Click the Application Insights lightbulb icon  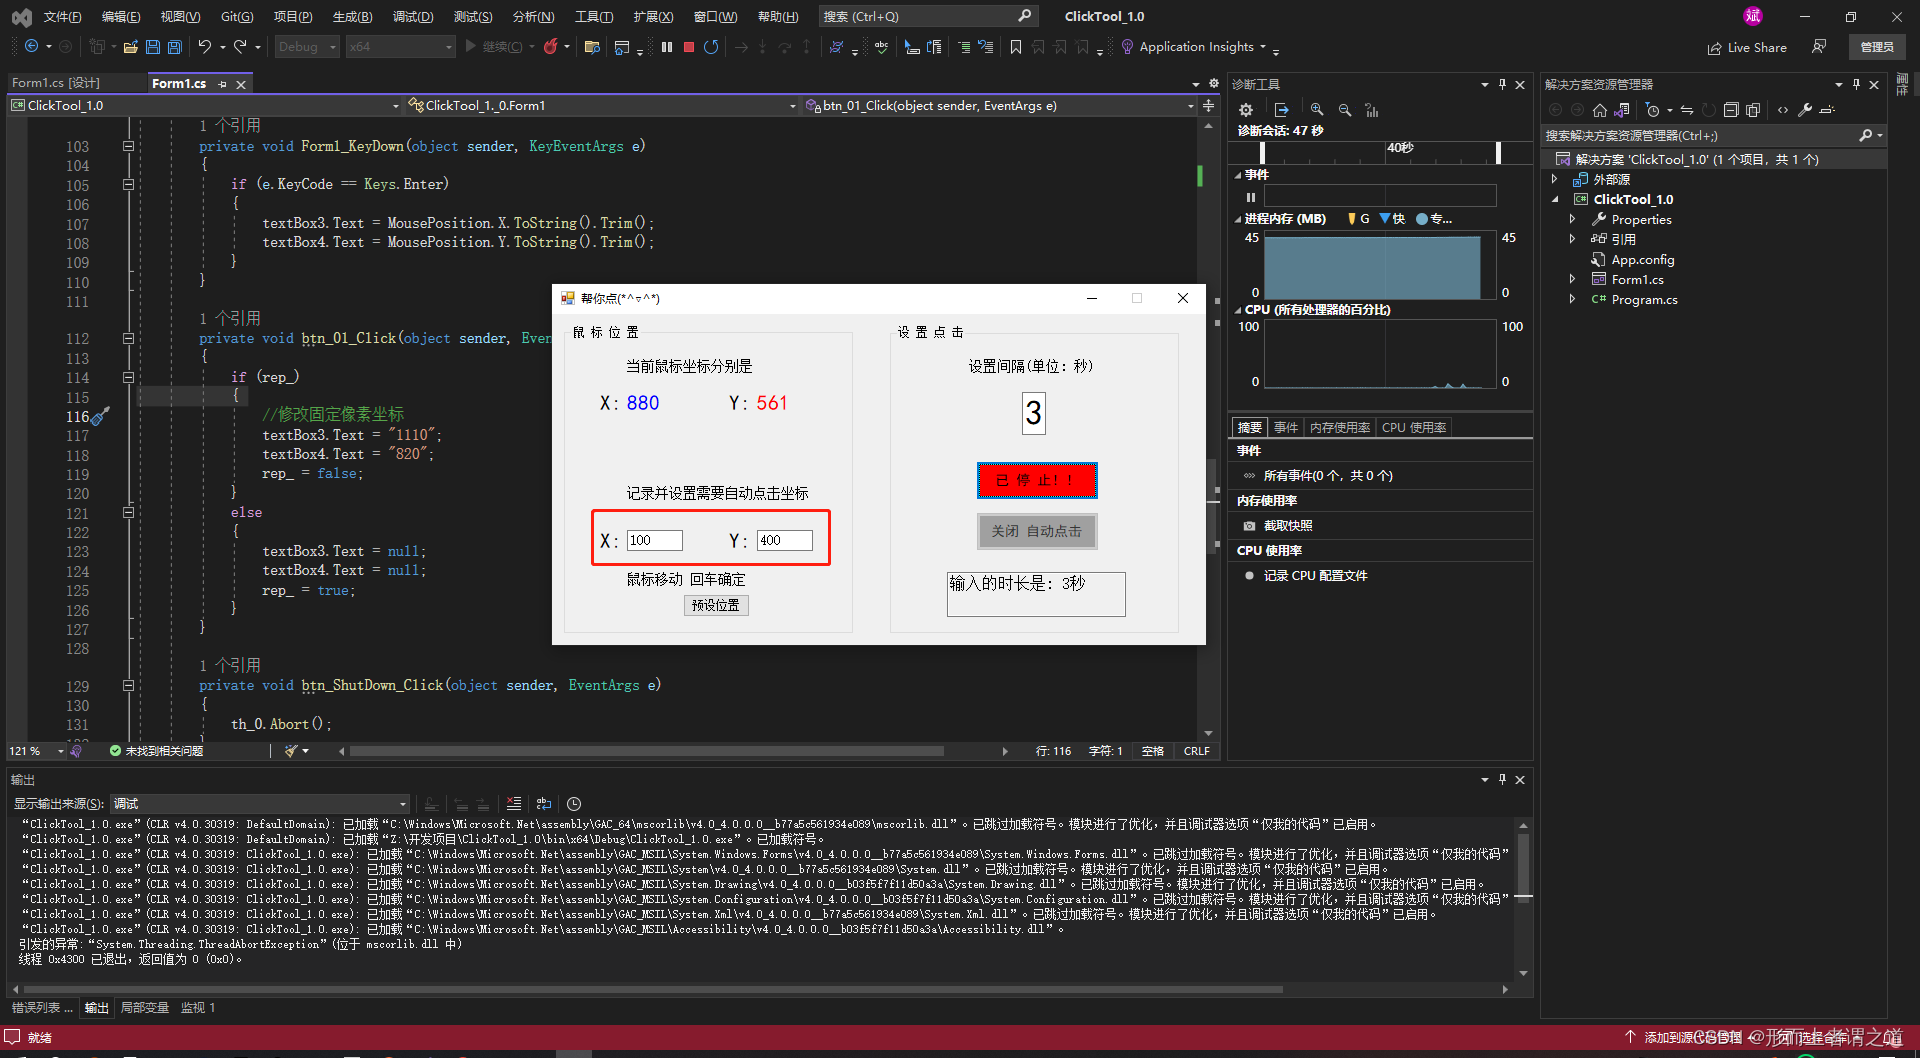point(1127,47)
